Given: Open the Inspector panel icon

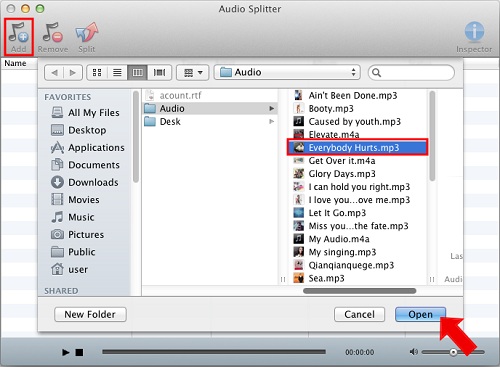Looking at the screenshot, I should (474, 37).
